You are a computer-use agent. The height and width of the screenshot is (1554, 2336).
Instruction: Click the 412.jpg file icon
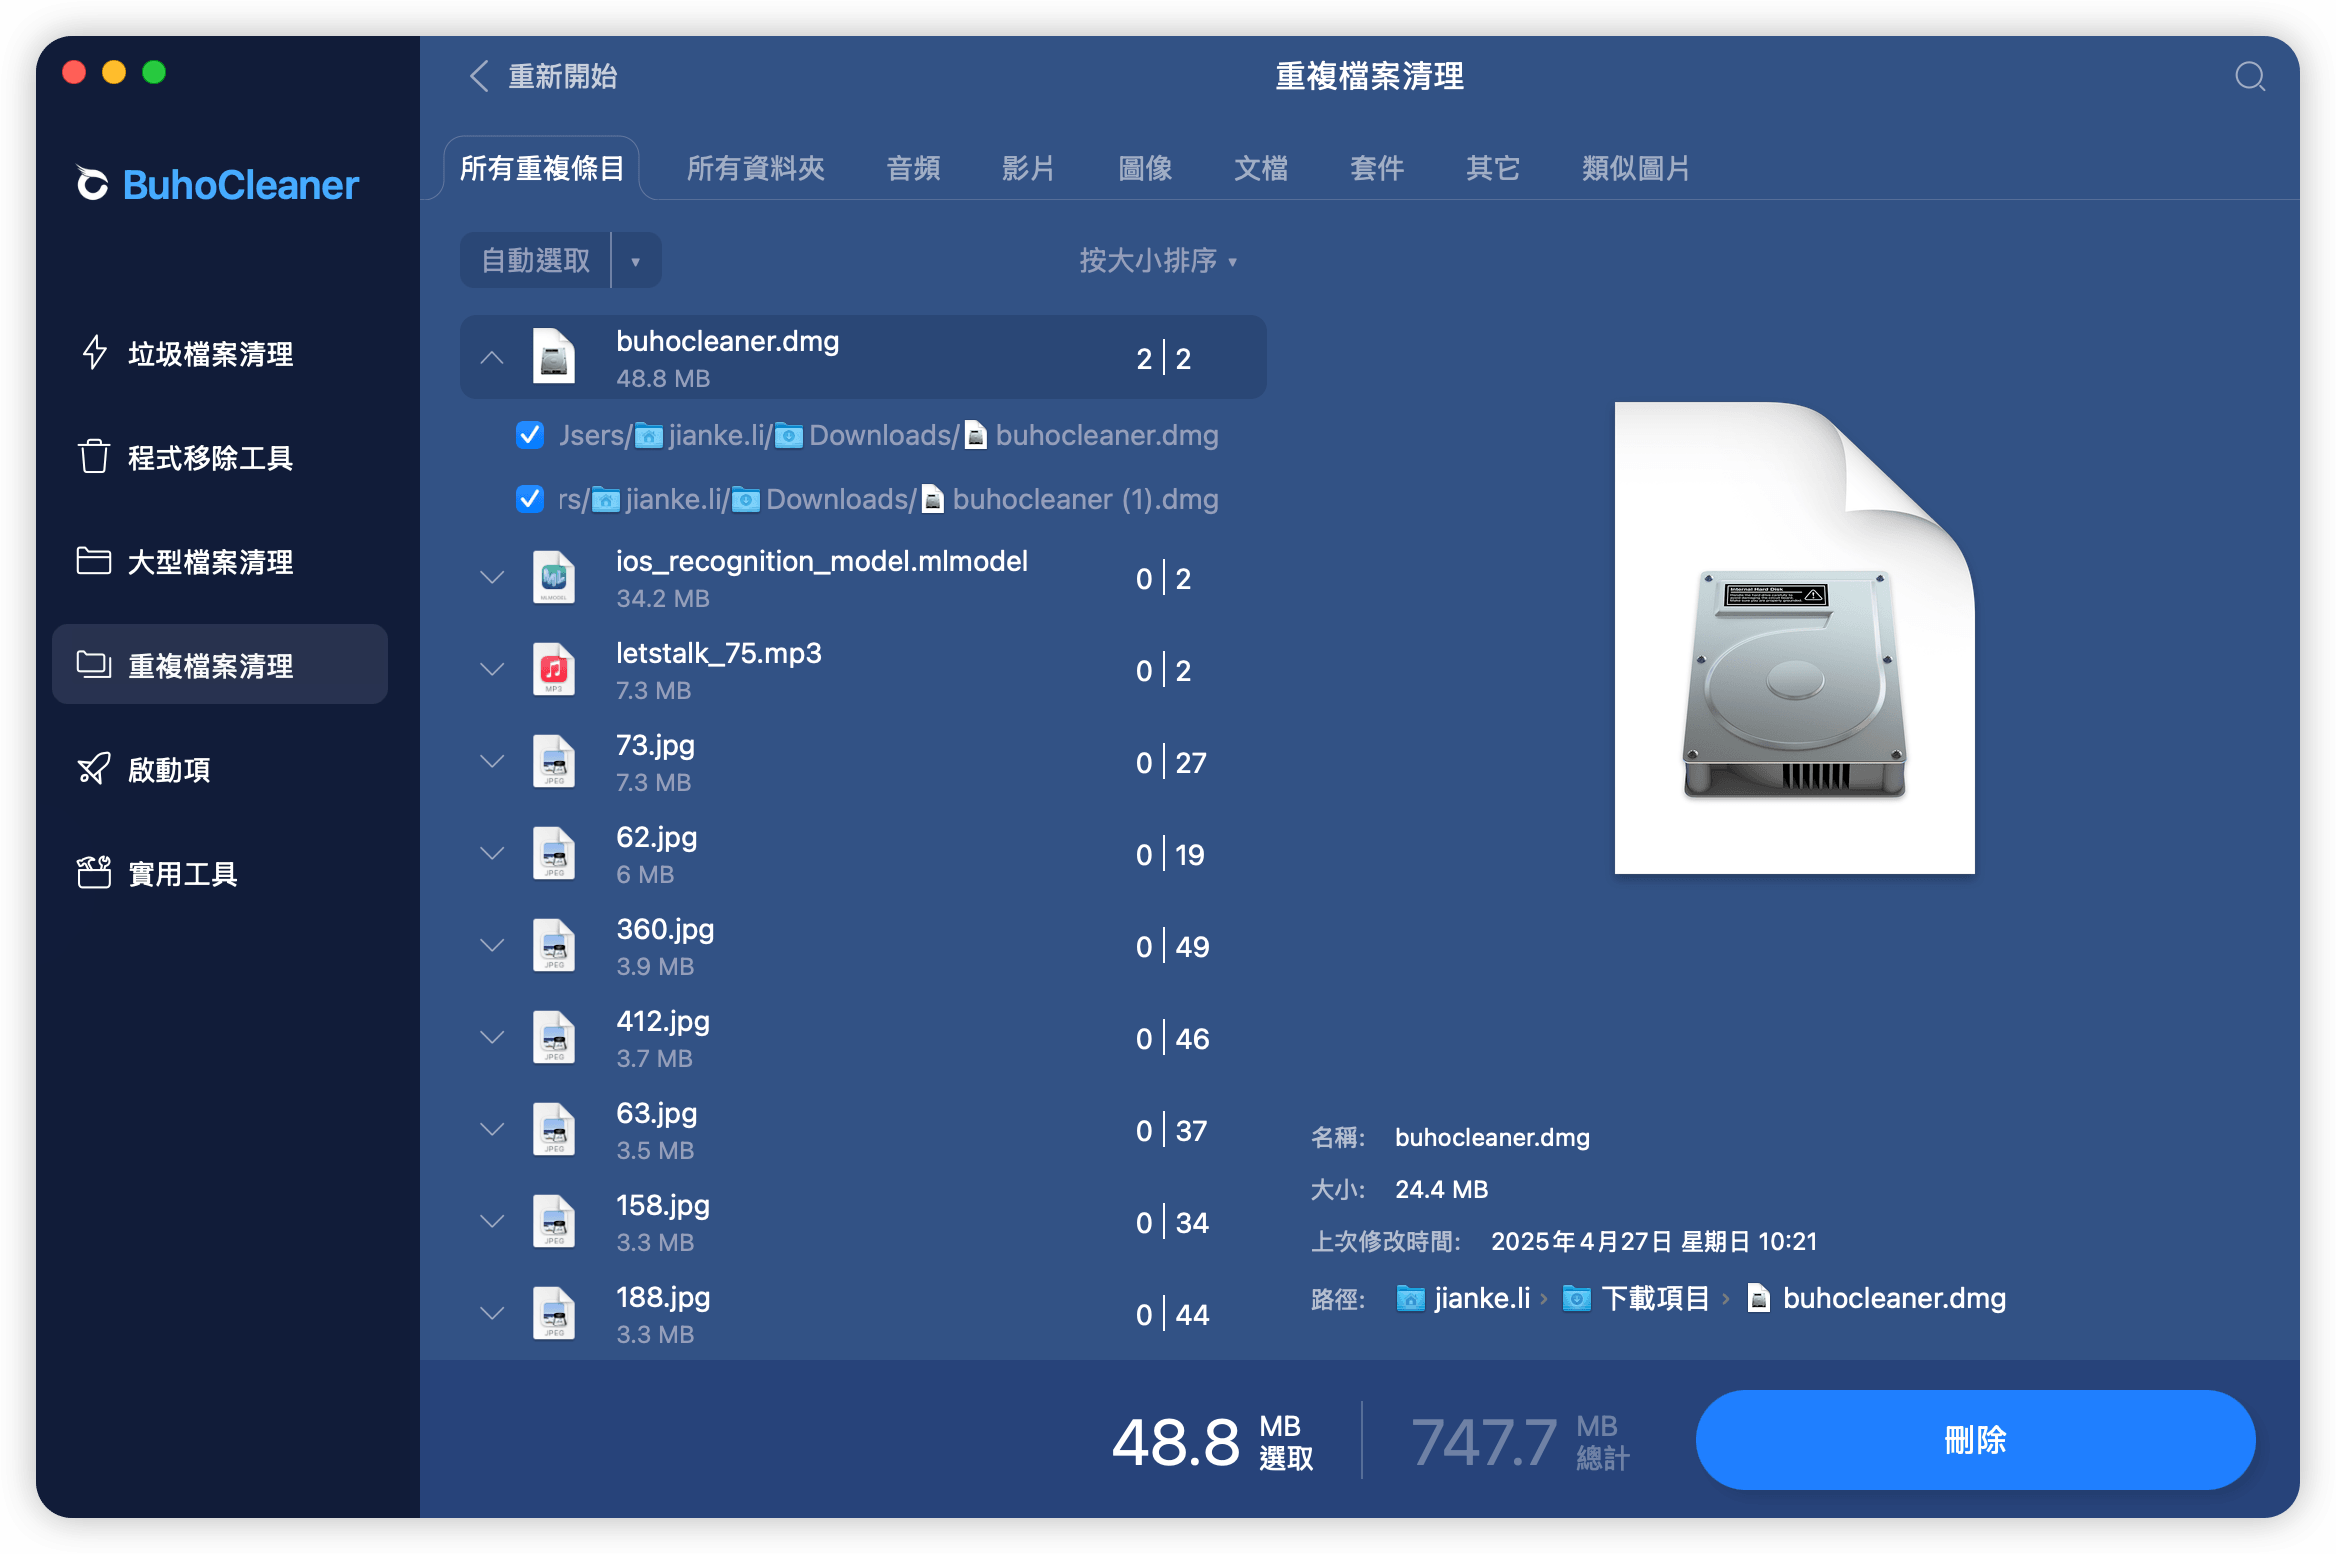point(554,1038)
